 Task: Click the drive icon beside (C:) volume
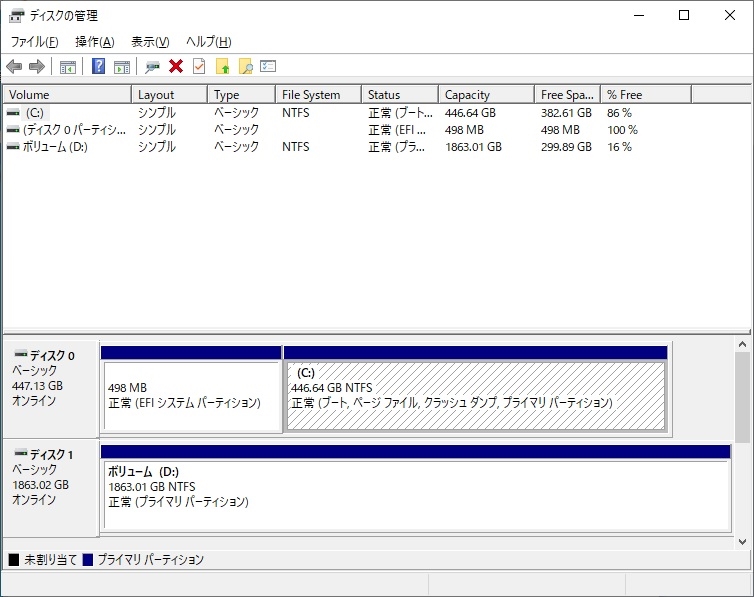click(x=13, y=112)
